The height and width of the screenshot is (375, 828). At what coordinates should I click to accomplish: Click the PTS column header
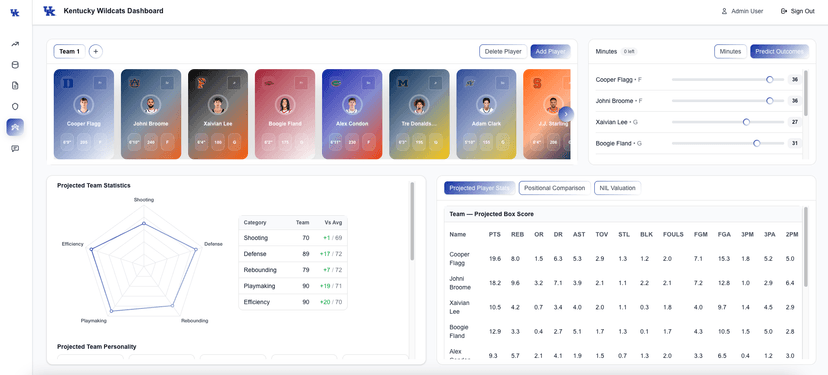[x=495, y=234]
